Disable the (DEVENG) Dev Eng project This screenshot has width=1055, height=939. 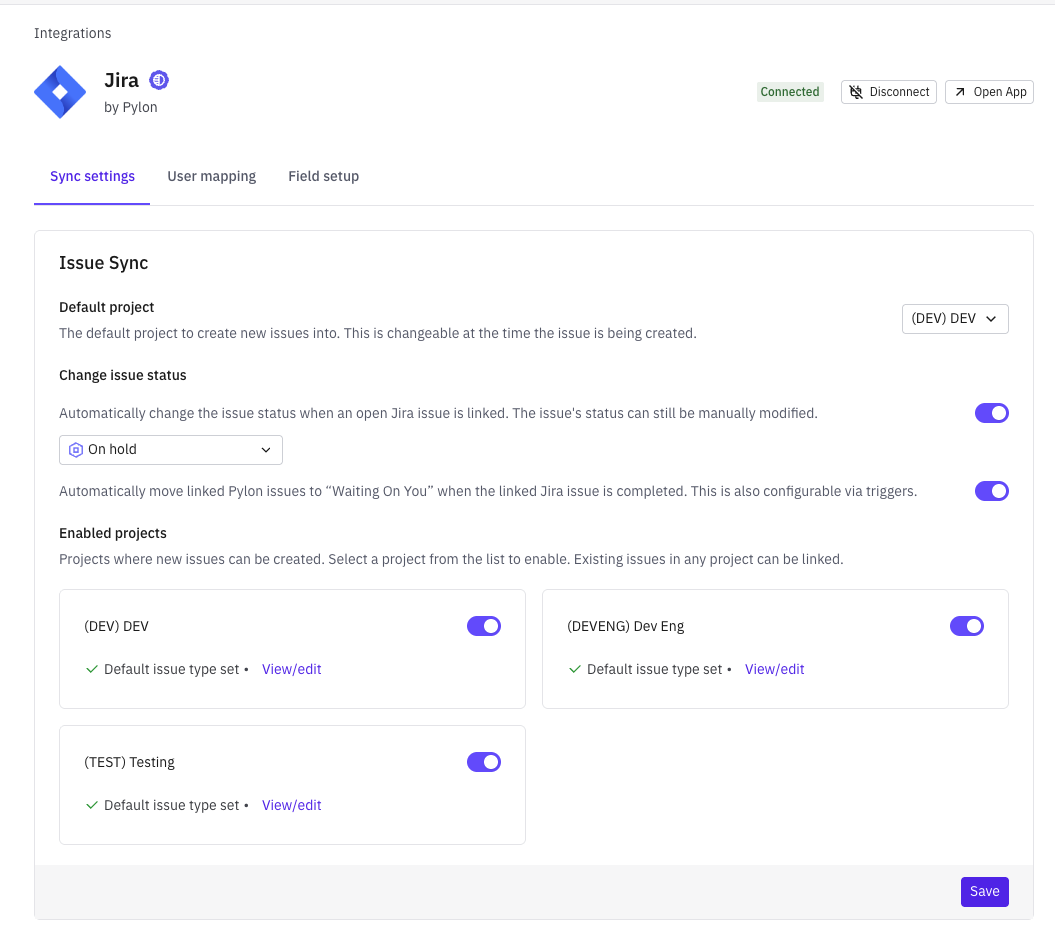coord(966,626)
